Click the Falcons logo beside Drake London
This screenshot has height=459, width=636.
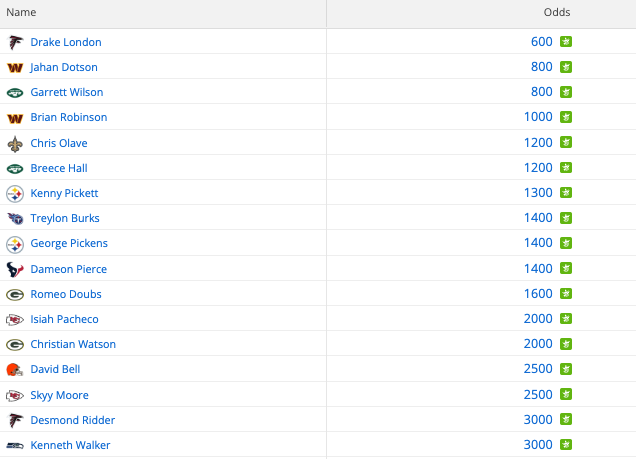pyautogui.click(x=15, y=42)
